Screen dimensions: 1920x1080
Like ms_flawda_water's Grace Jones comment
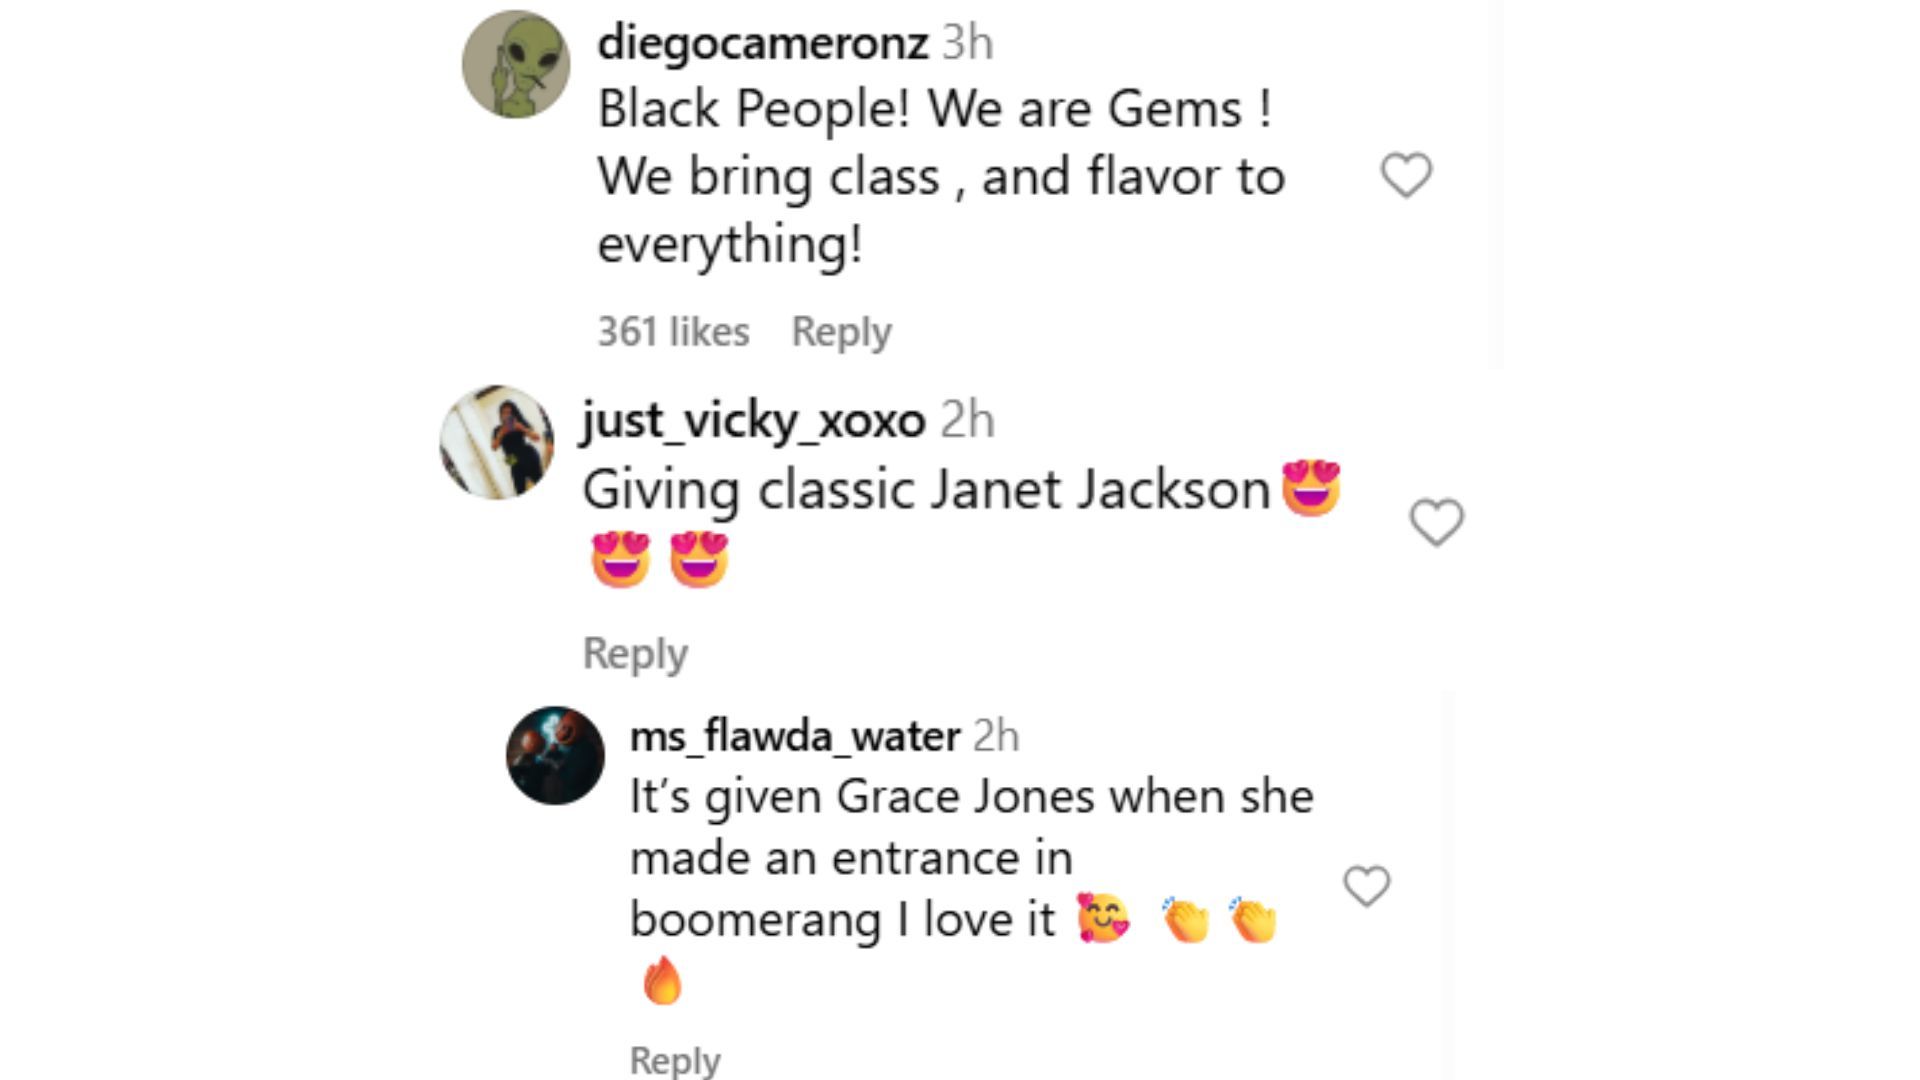coord(1366,886)
